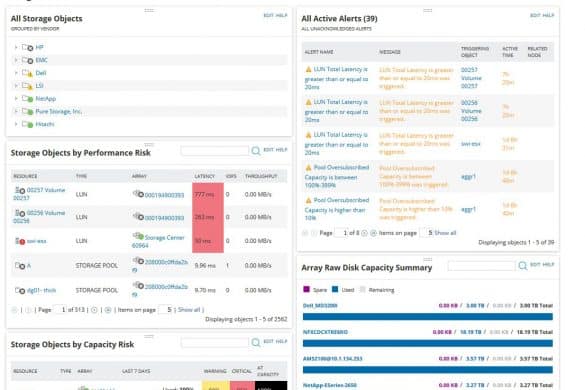Open the 00256 Volume resource link
Screen dimensions: 585x390
(x=39, y=216)
